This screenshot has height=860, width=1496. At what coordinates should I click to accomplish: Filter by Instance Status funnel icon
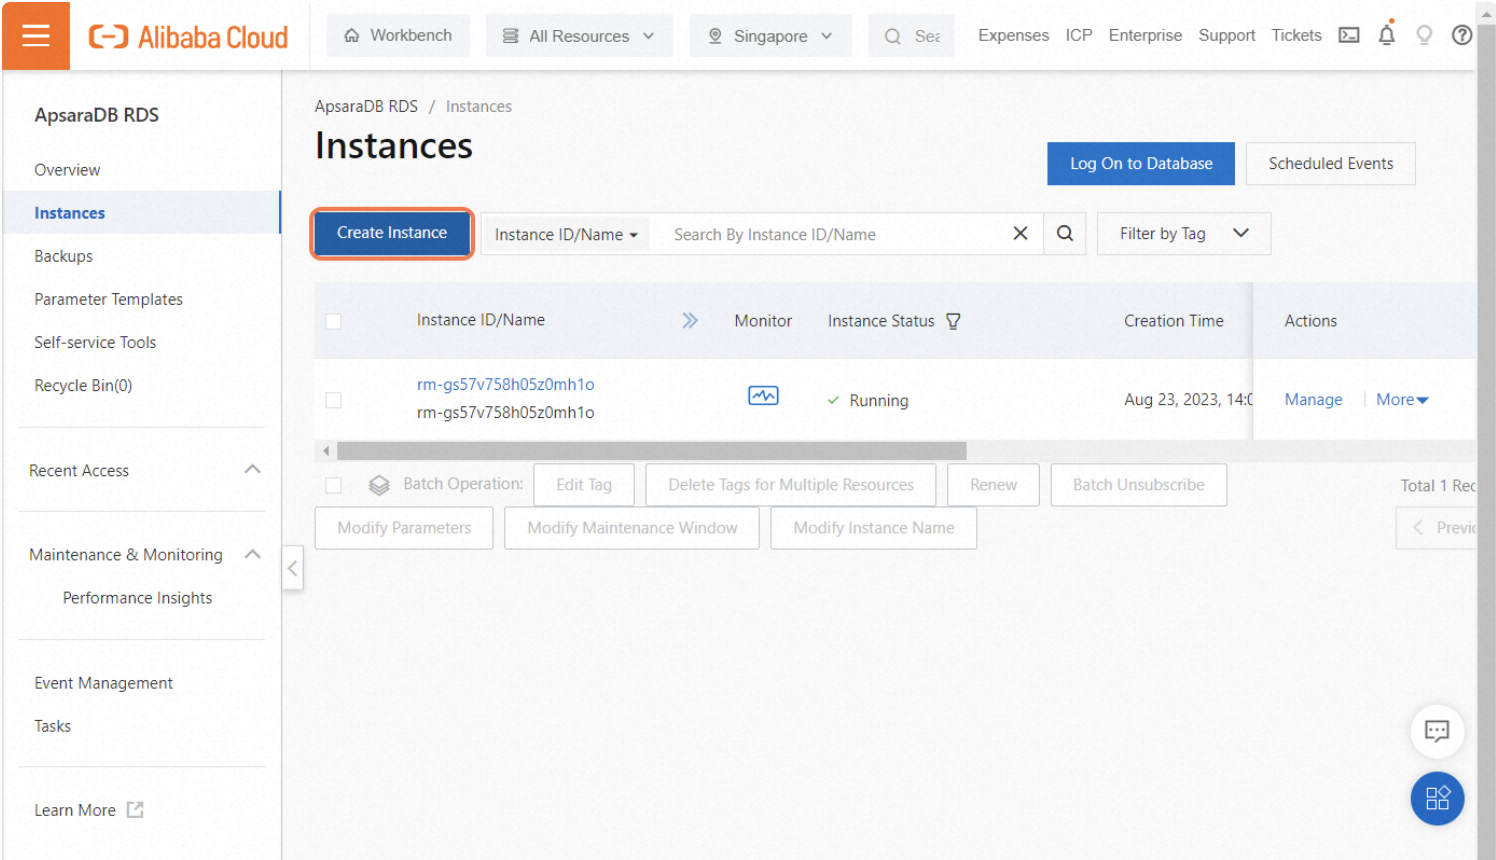coord(953,321)
